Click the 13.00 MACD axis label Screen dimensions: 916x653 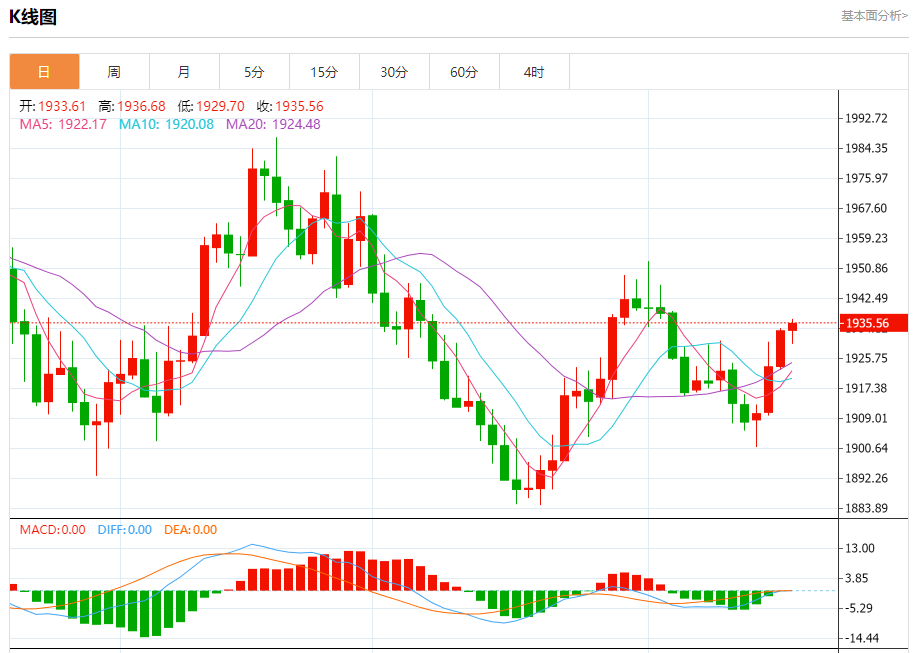coord(860,548)
